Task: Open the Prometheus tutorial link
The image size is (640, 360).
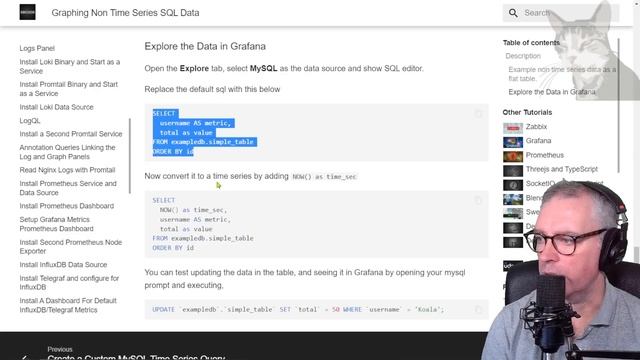Action: 544,155
